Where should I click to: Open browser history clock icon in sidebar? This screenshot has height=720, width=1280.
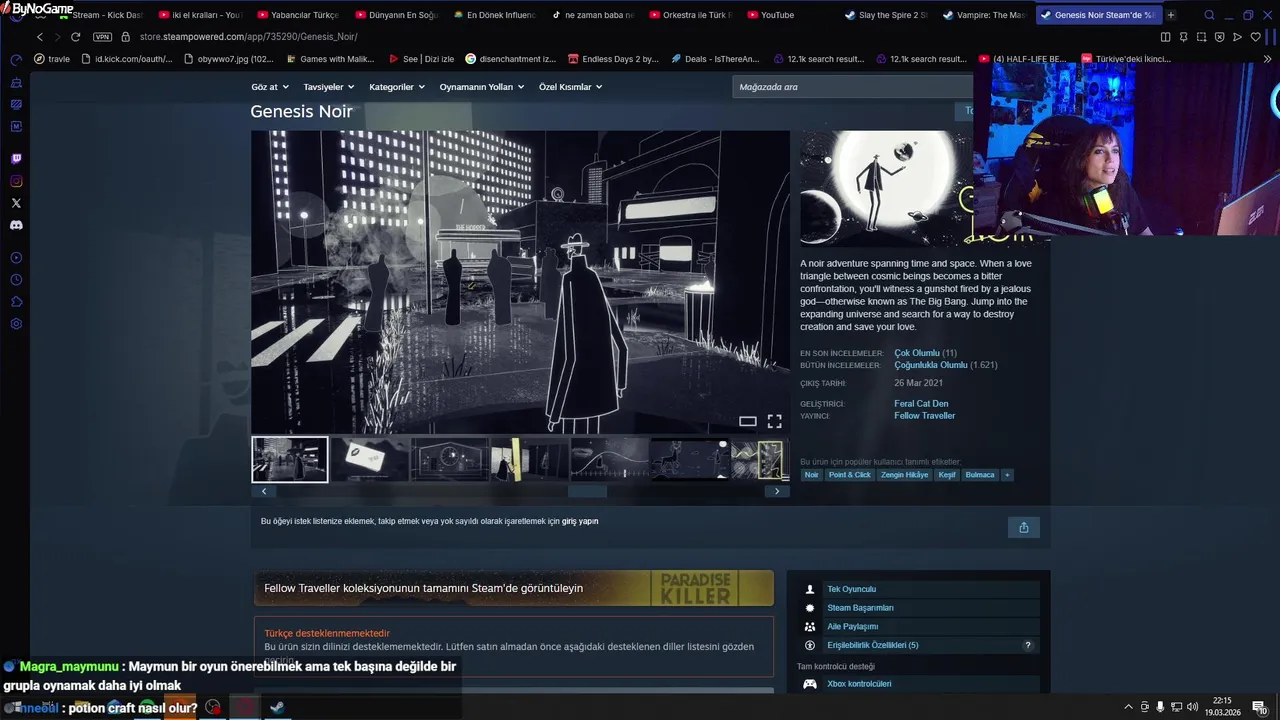(16, 280)
